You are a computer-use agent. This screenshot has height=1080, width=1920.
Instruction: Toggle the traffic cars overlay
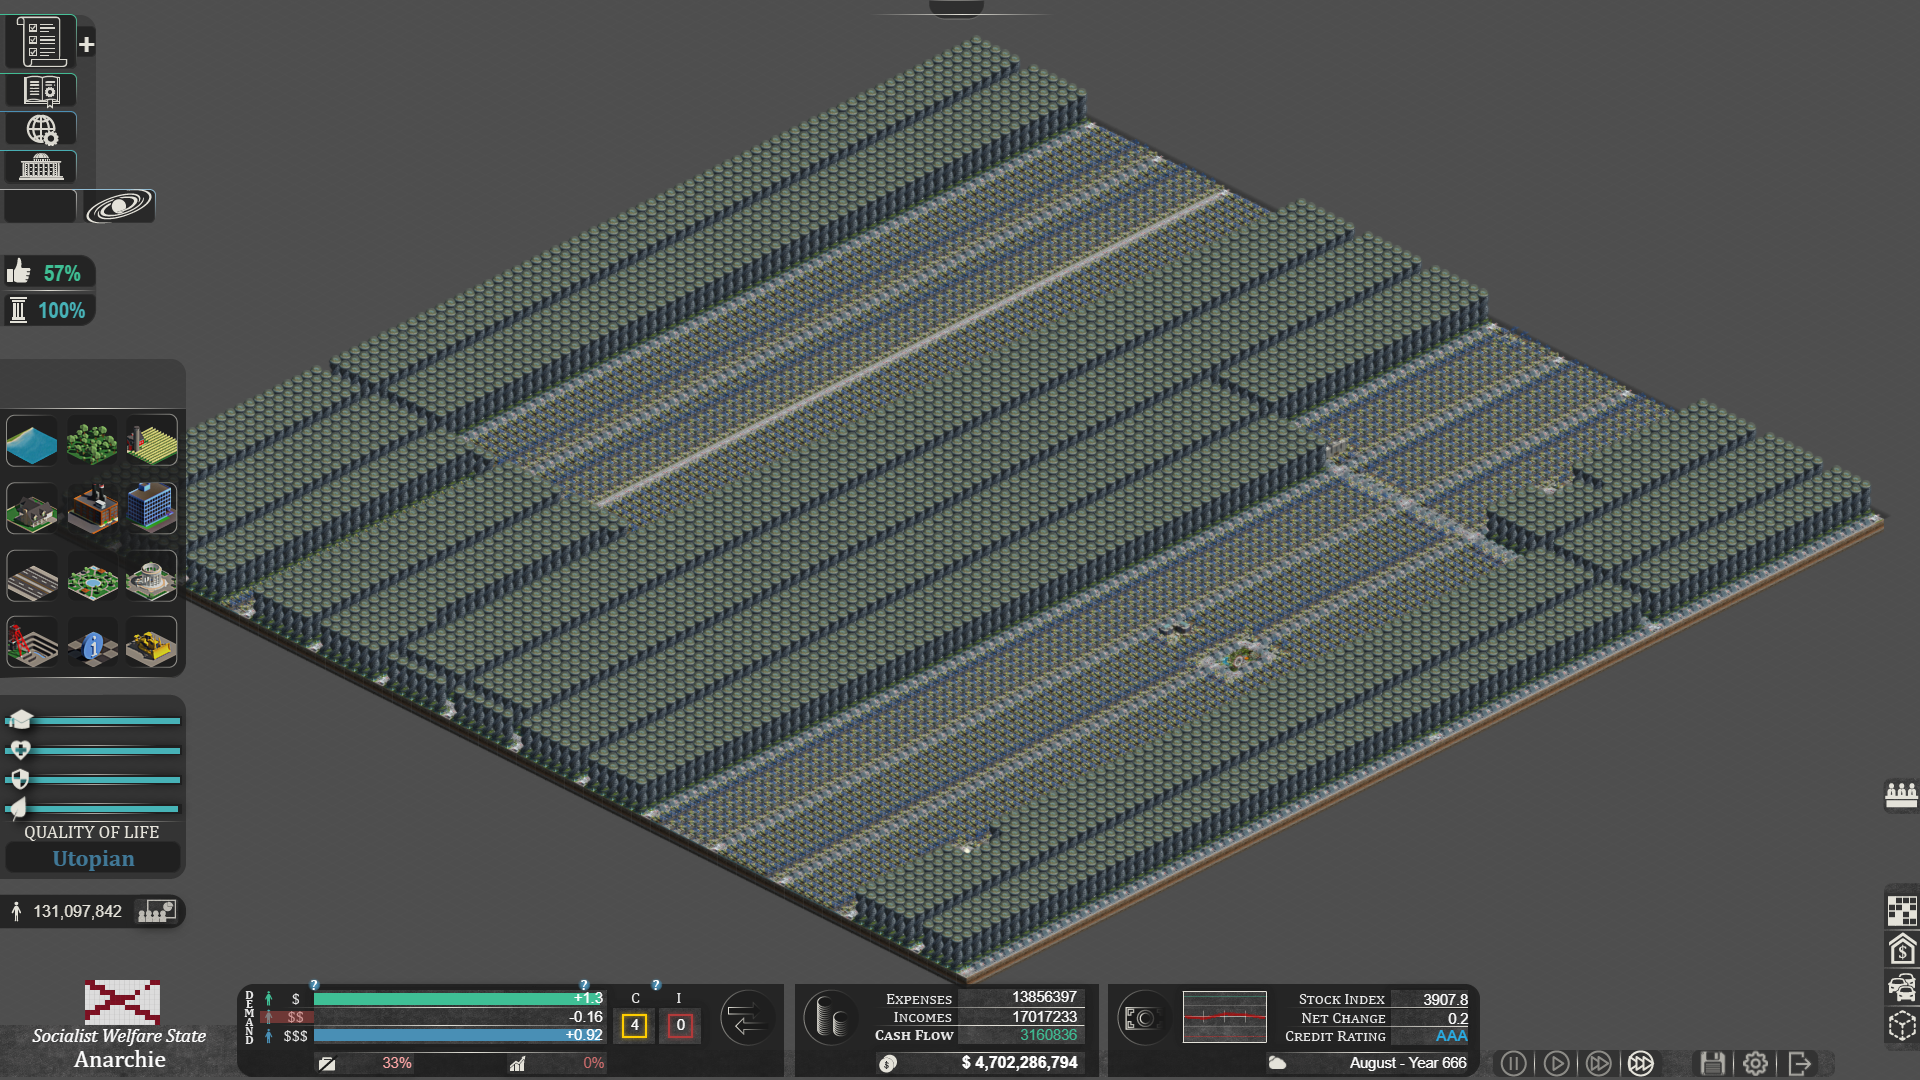tap(1901, 988)
